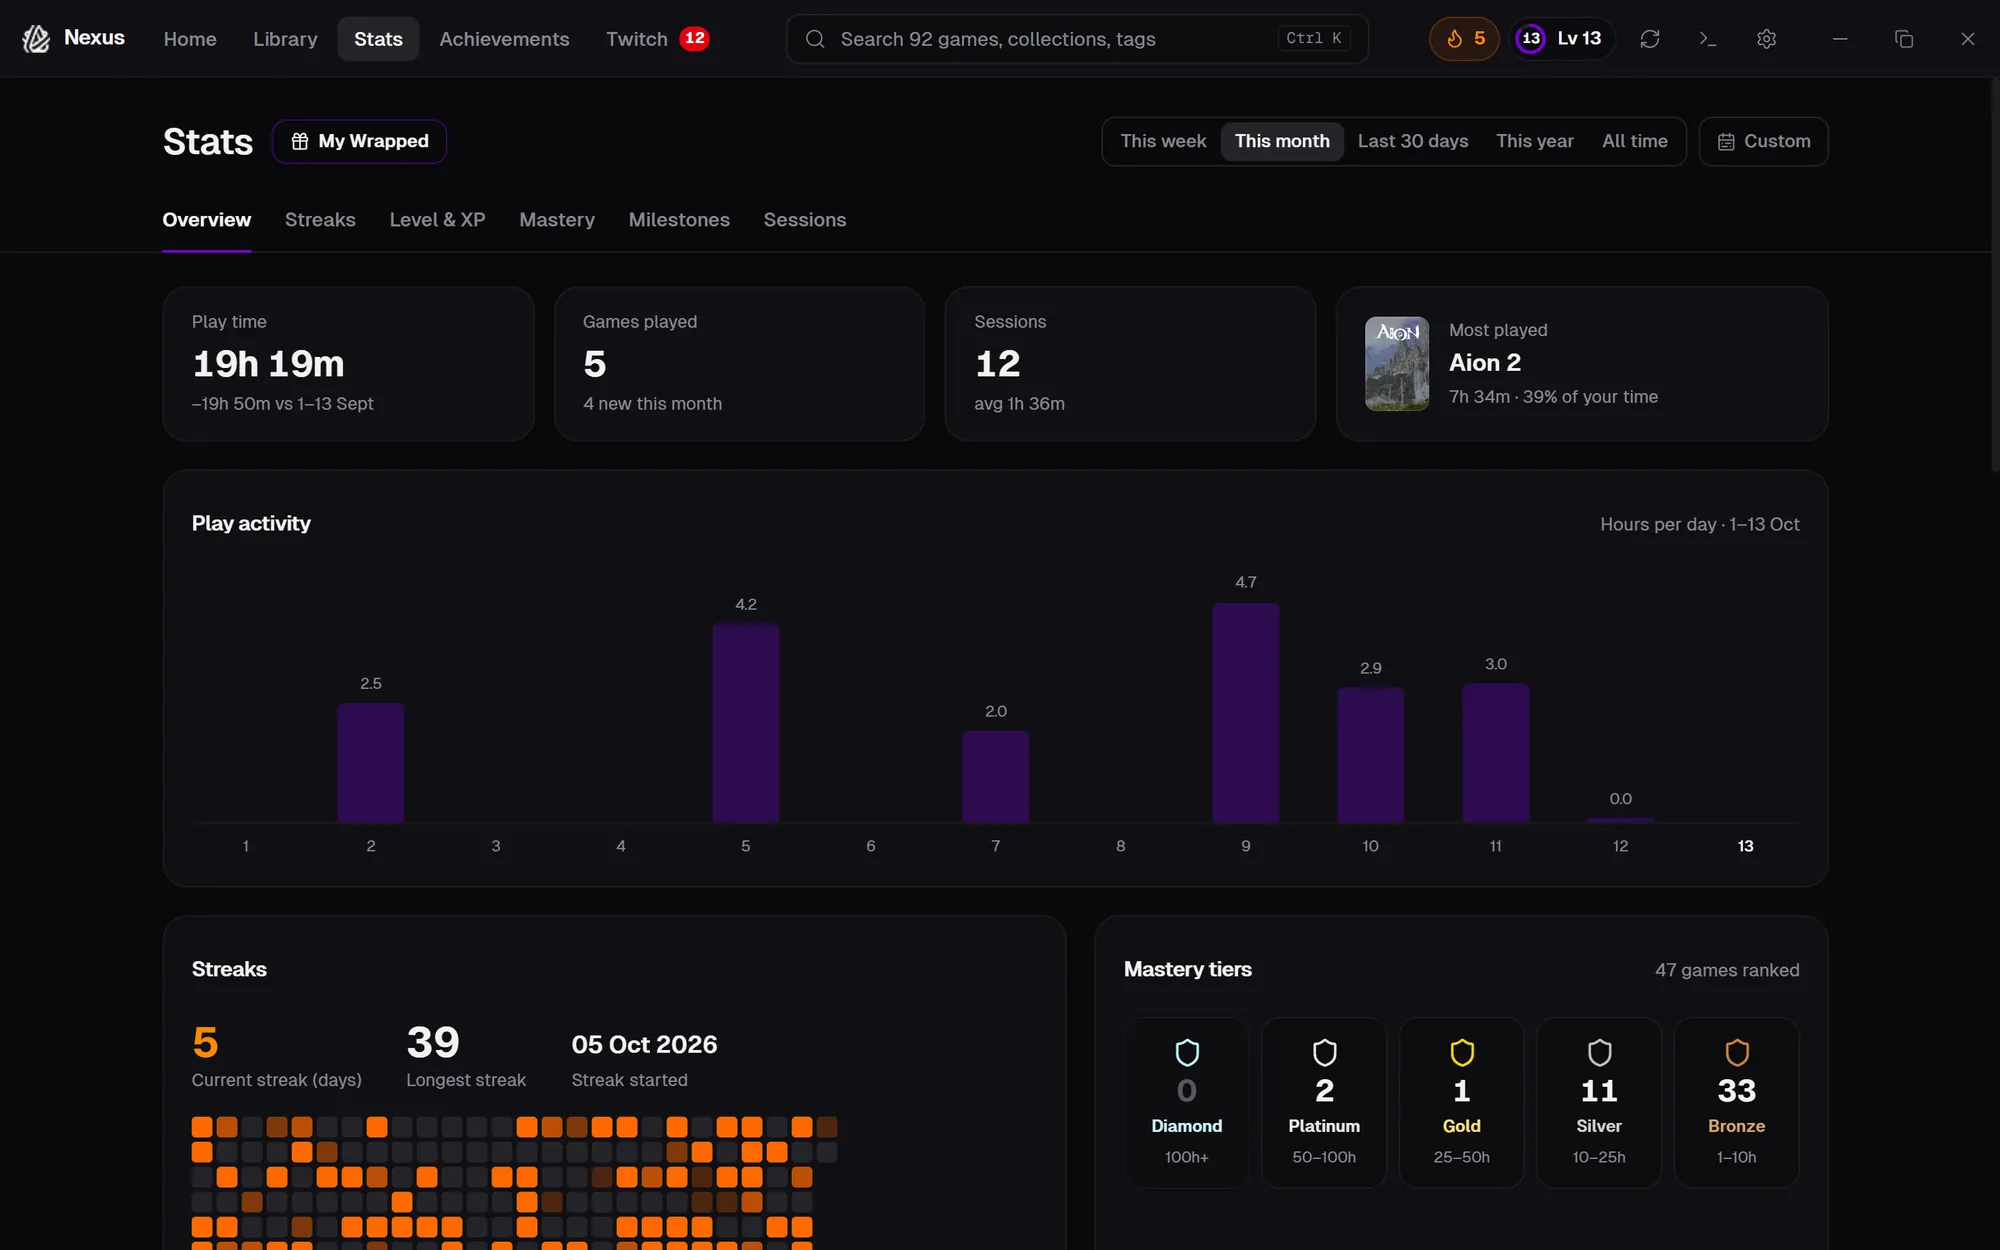Click the Stats nav button
Image resolution: width=2000 pixels, height=1250 pixels.
pos(378,39)
